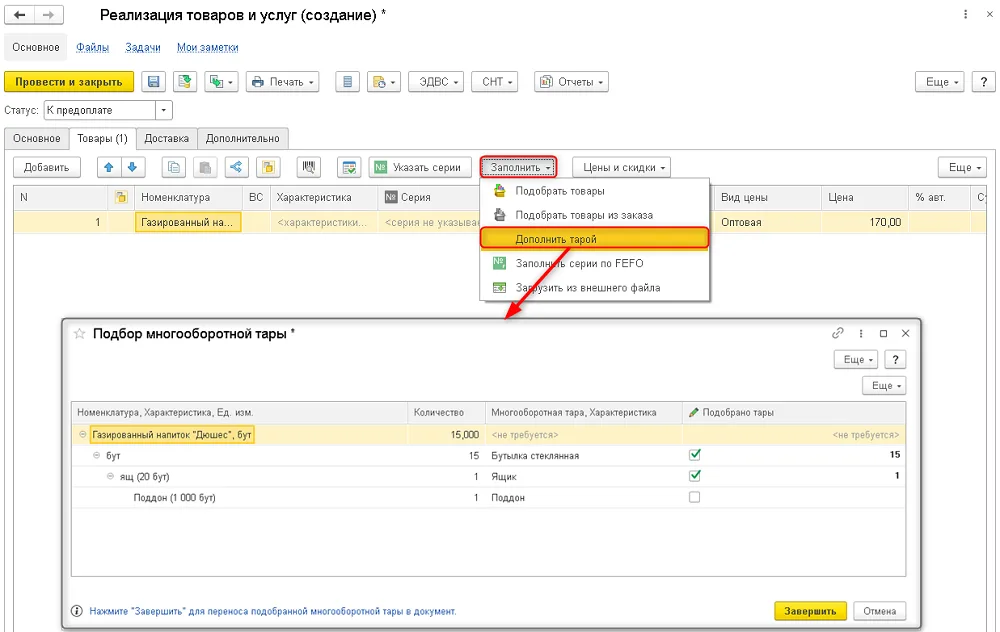Click the post document icon beside save
This screenshot has height=632, width=1000.
point(184,82)
